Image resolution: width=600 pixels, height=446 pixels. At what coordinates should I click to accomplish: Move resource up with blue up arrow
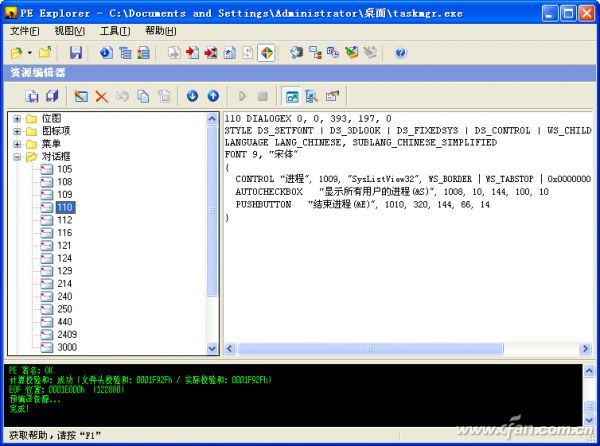point(213,96)
